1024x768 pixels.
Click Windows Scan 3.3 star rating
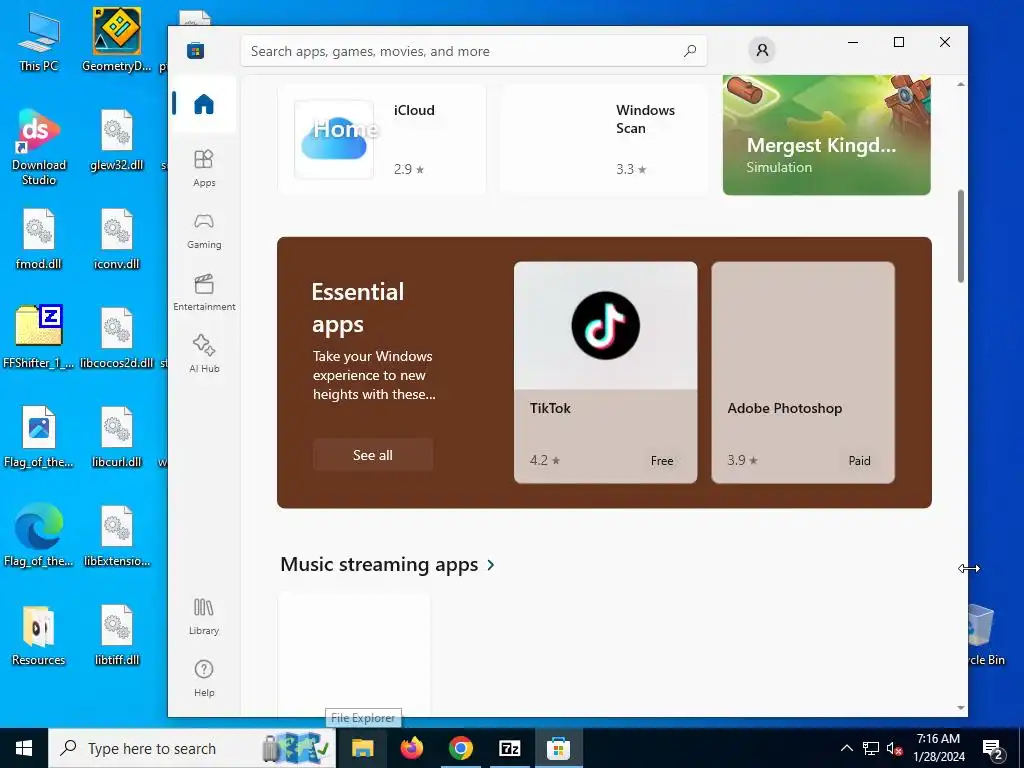631,169
